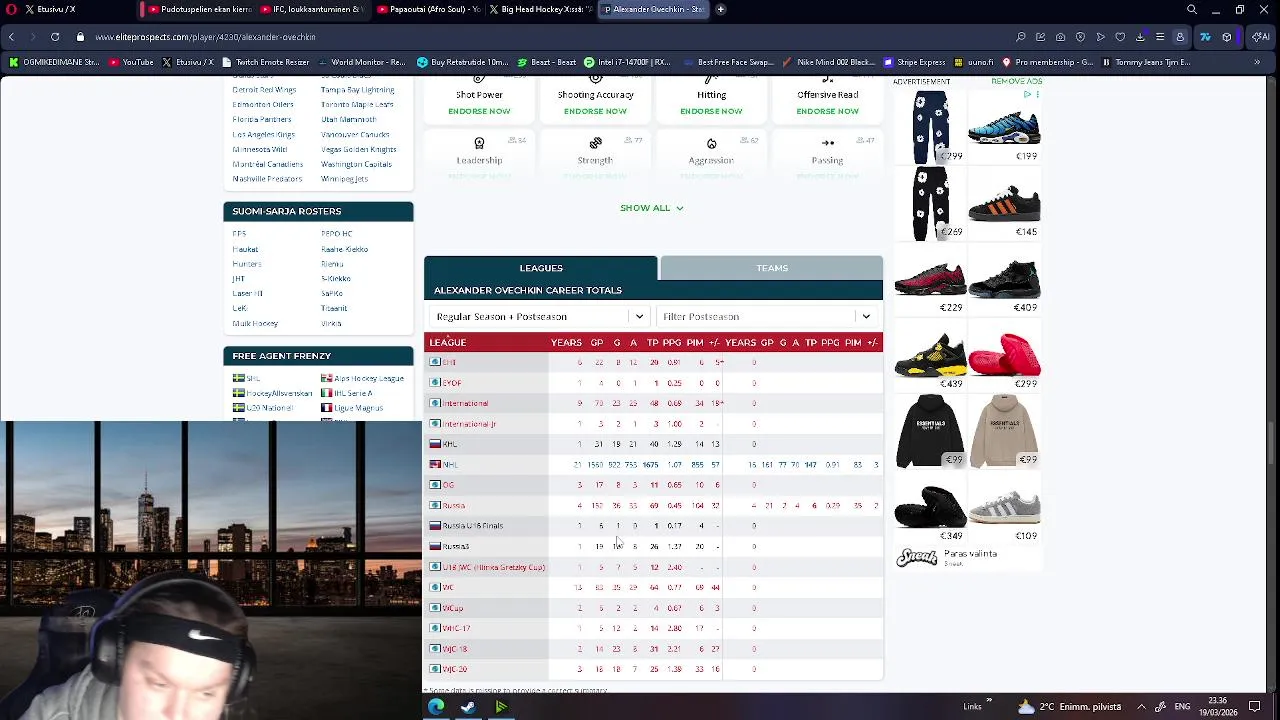Click the Strength dumbbell skill icon
Image resolution: width=1280 pixels, height=720 pixels.
(595, 143)
